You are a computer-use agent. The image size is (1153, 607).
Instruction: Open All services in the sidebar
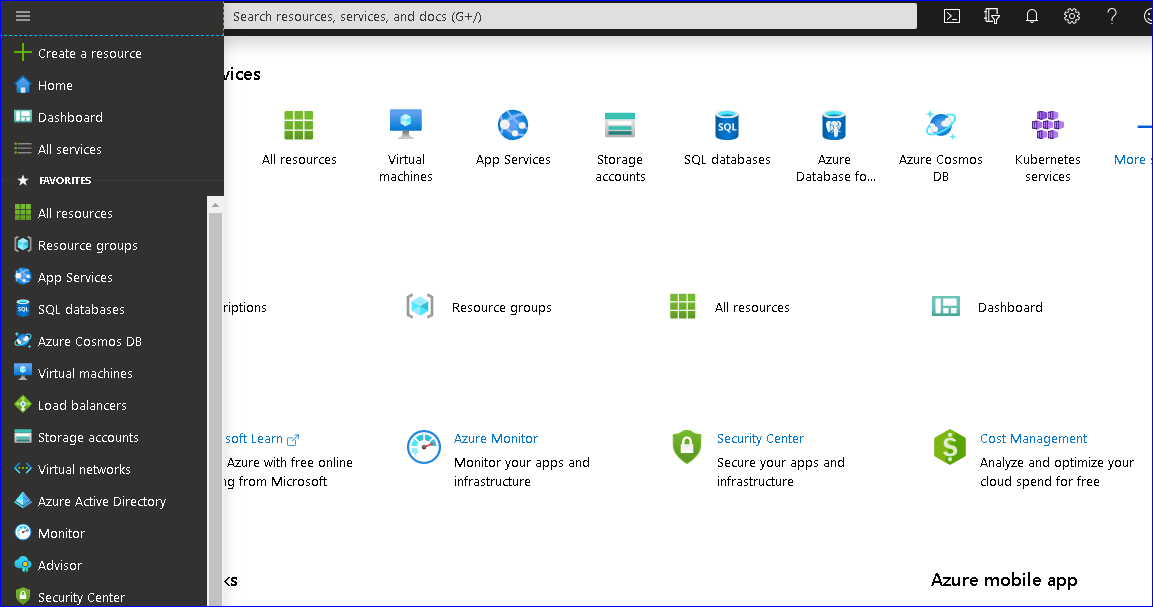[69, 149]
